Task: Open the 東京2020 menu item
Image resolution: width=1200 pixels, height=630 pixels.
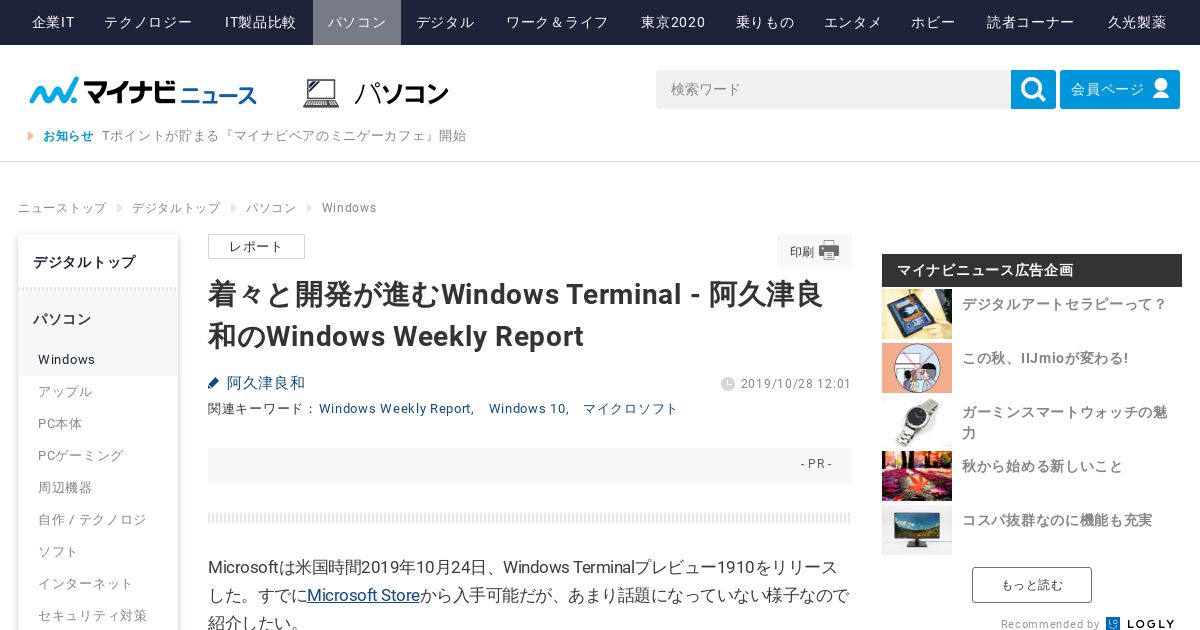Action: [673, 22]
